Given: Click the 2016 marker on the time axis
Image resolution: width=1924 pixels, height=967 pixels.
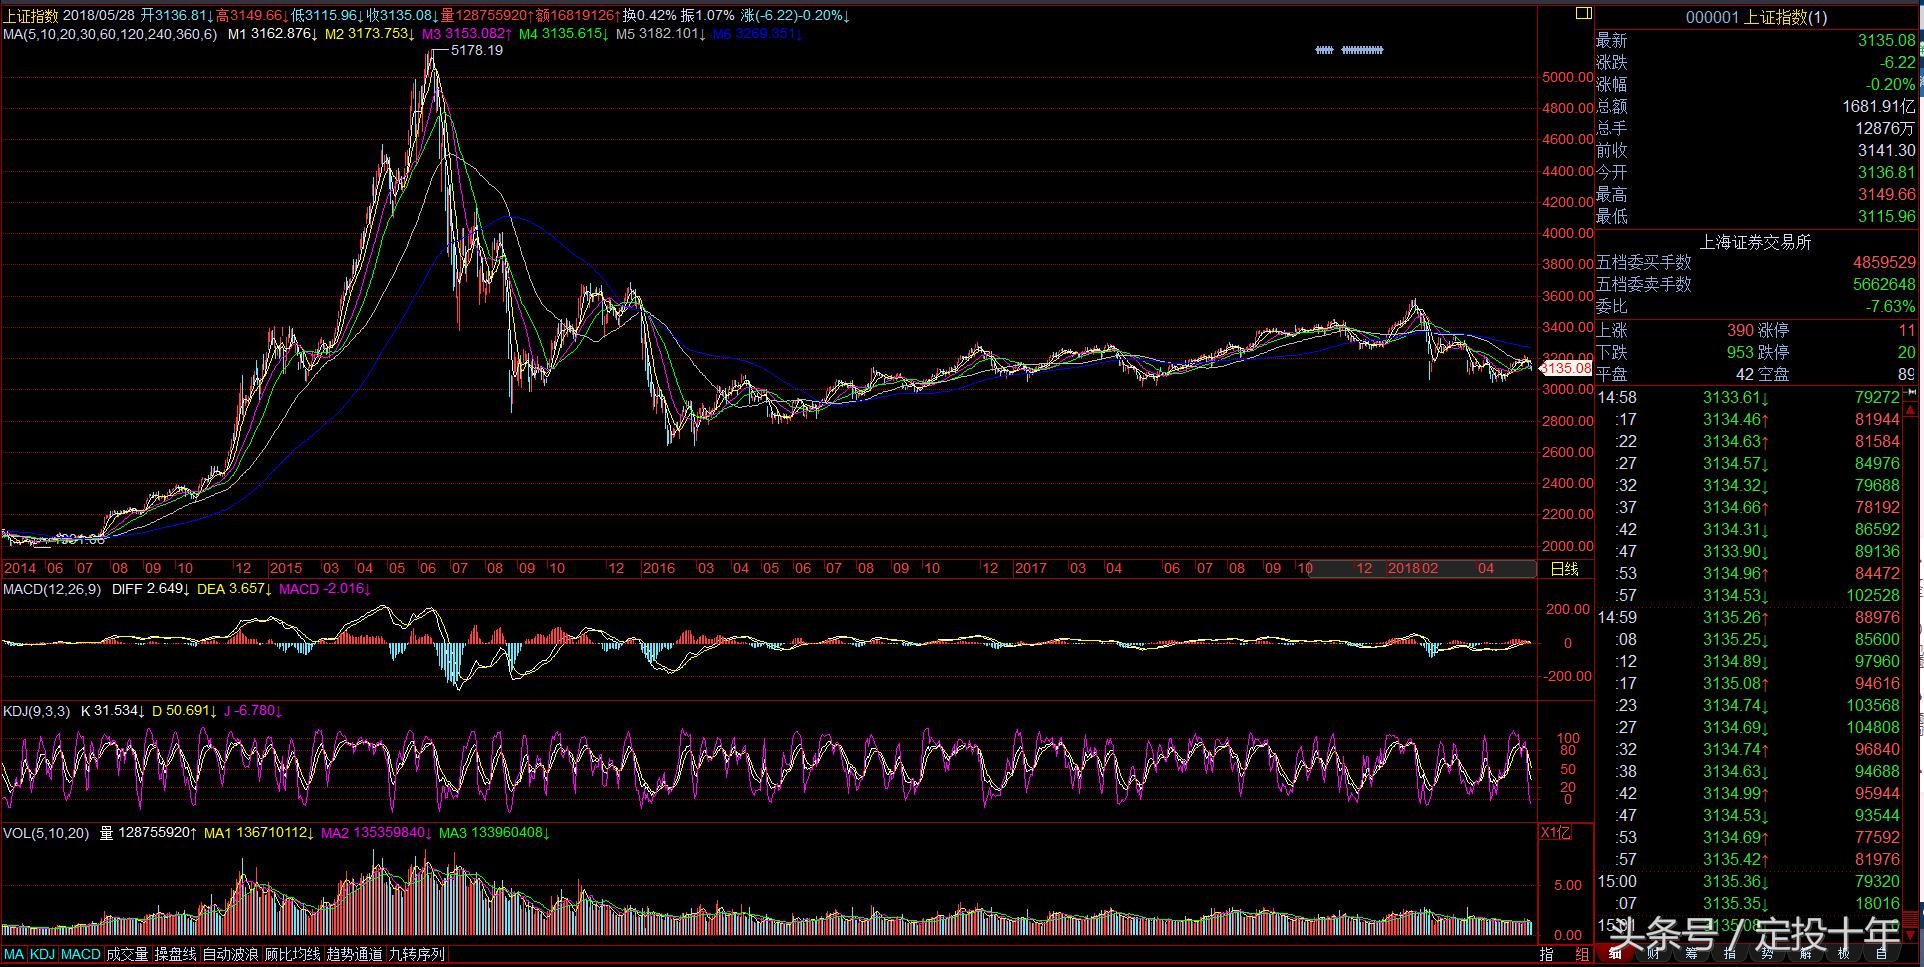Looking at the screenshot, I should [x=659, y=569].
